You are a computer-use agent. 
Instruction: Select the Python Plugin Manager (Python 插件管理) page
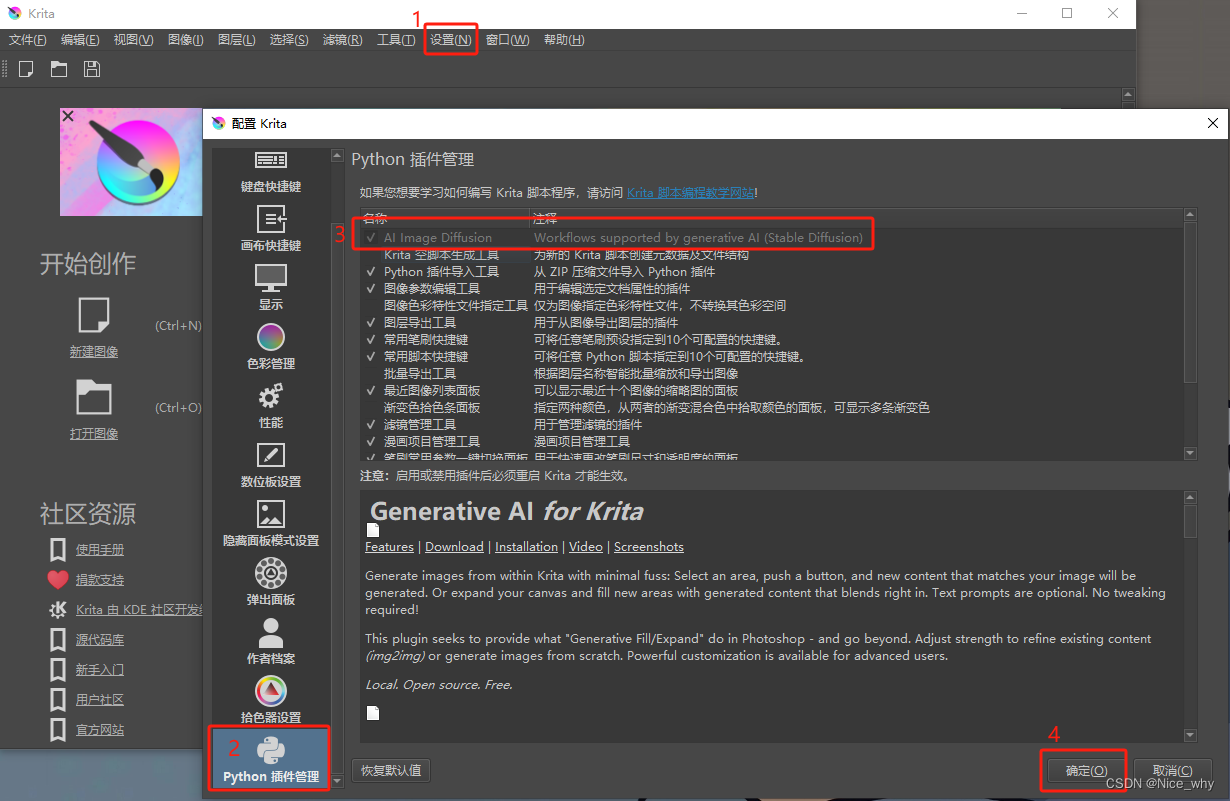270,759
